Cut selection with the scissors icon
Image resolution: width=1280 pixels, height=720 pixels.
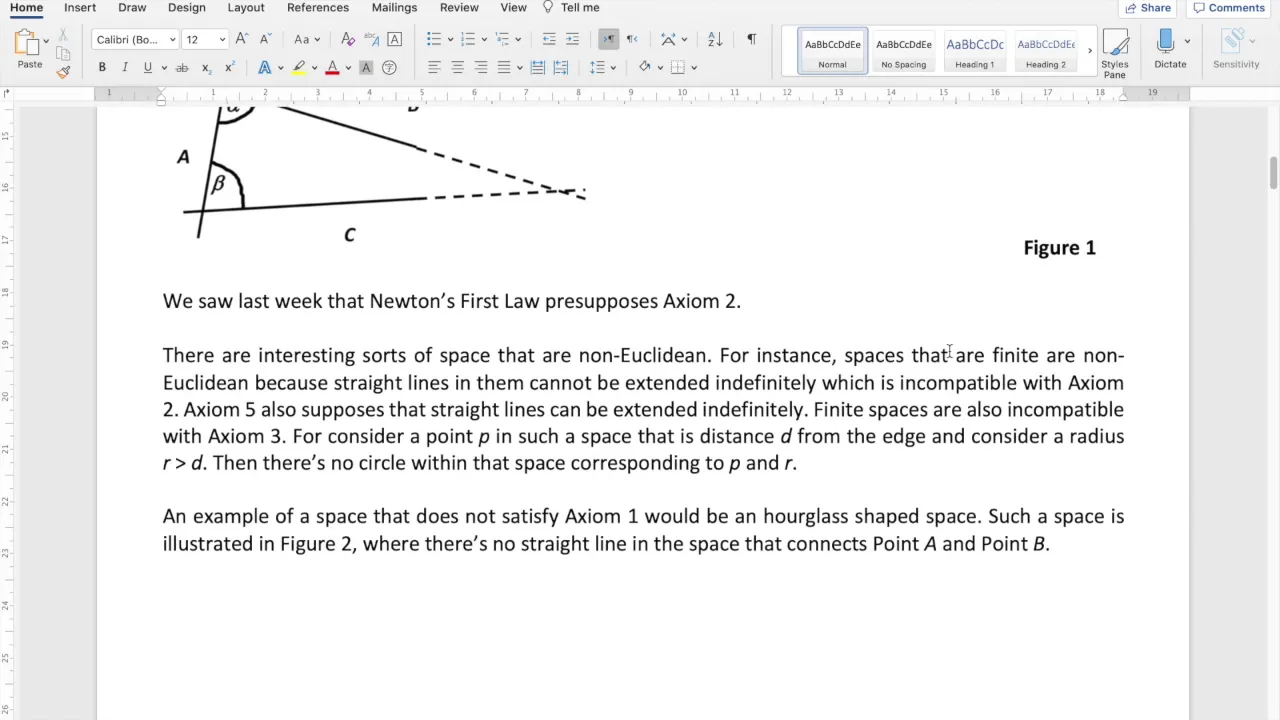coord(63,36)
